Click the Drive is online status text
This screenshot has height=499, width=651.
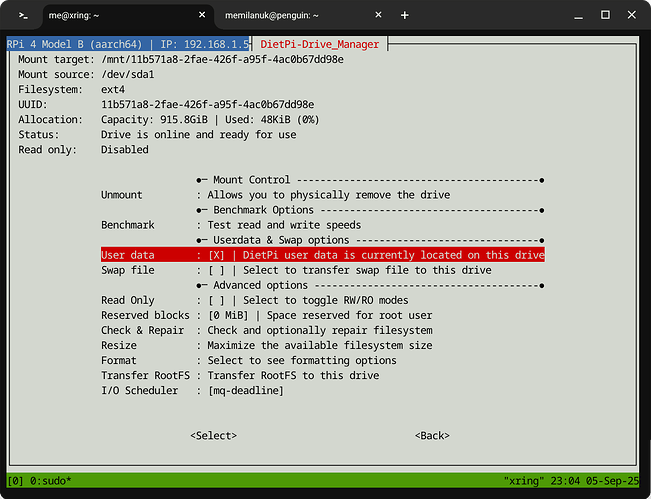(198, 135)
